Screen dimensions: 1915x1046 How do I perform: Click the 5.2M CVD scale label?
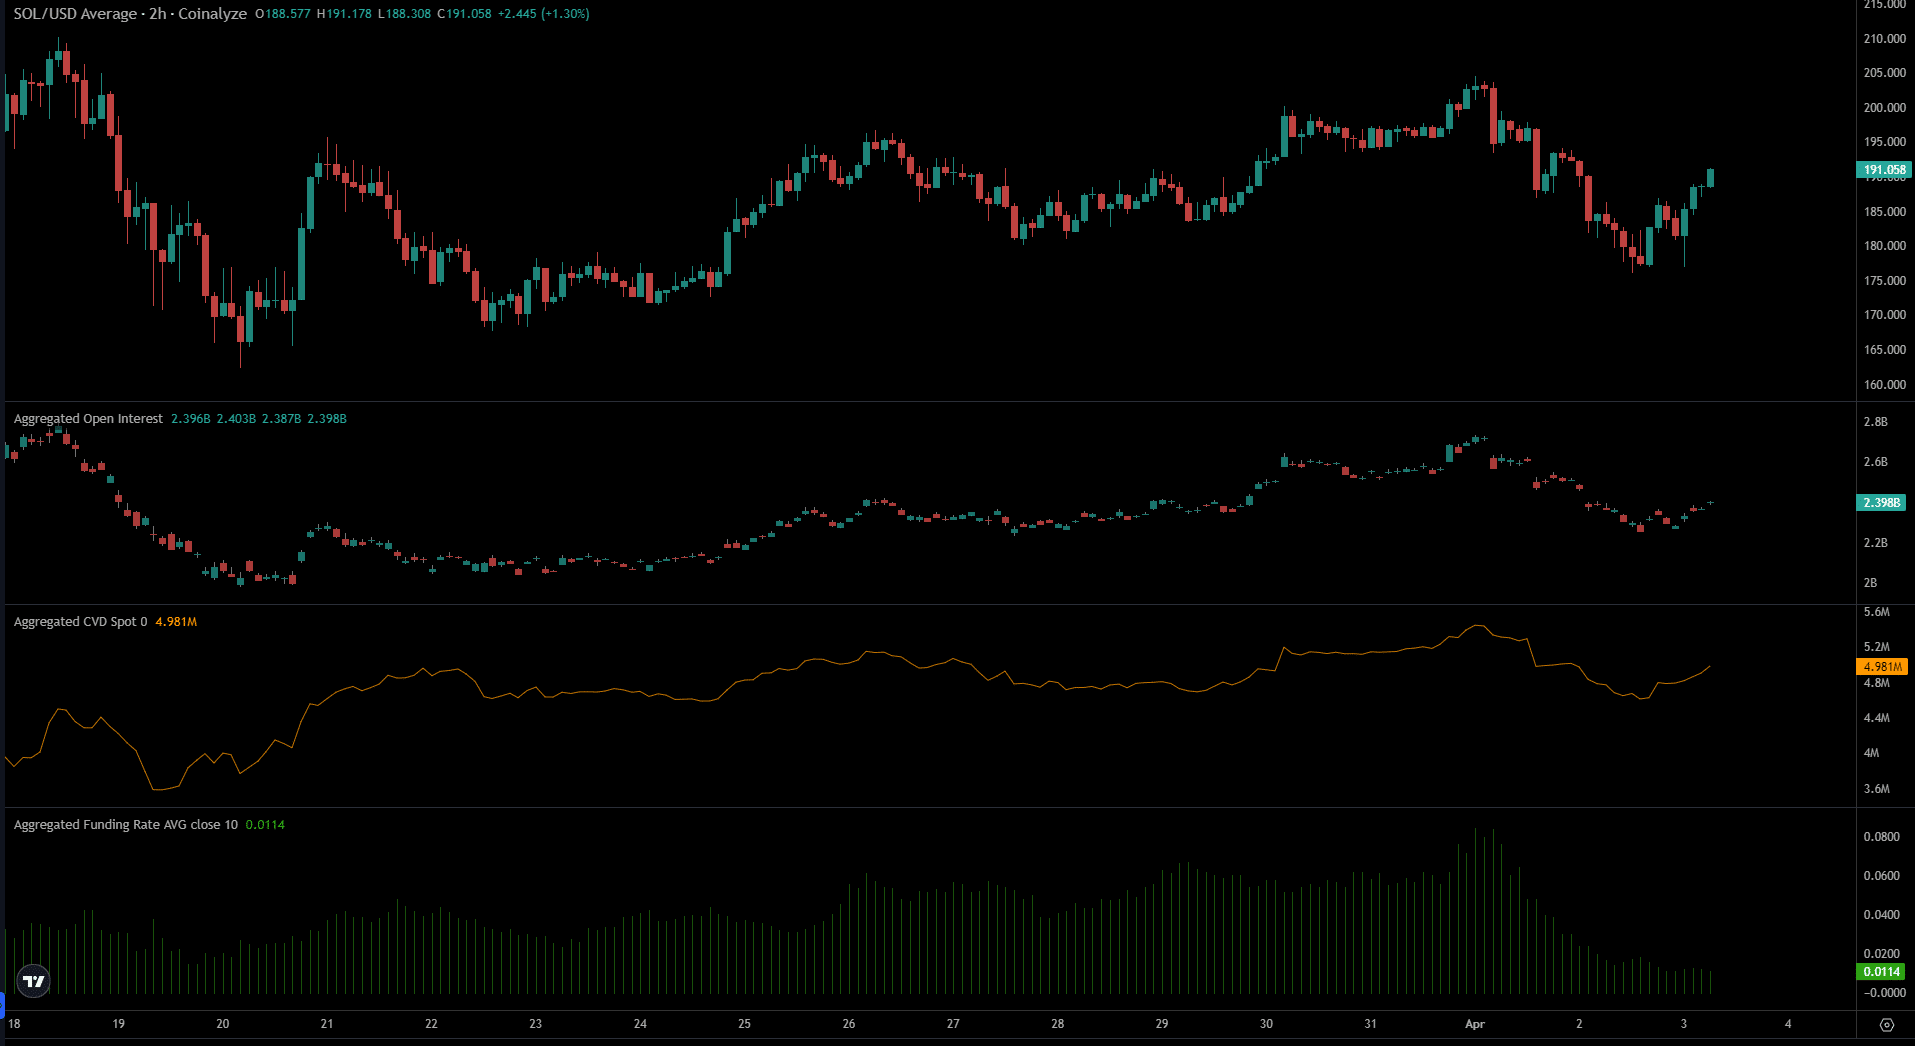pyautogui.click(x=1876, y=647)
